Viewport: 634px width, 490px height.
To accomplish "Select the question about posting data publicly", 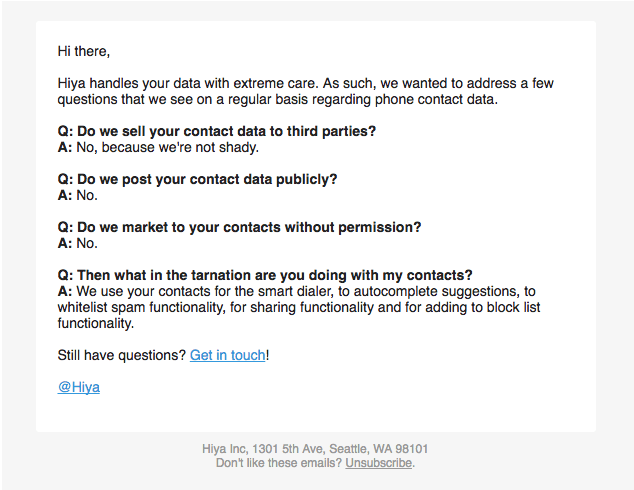I will point(198,179).
